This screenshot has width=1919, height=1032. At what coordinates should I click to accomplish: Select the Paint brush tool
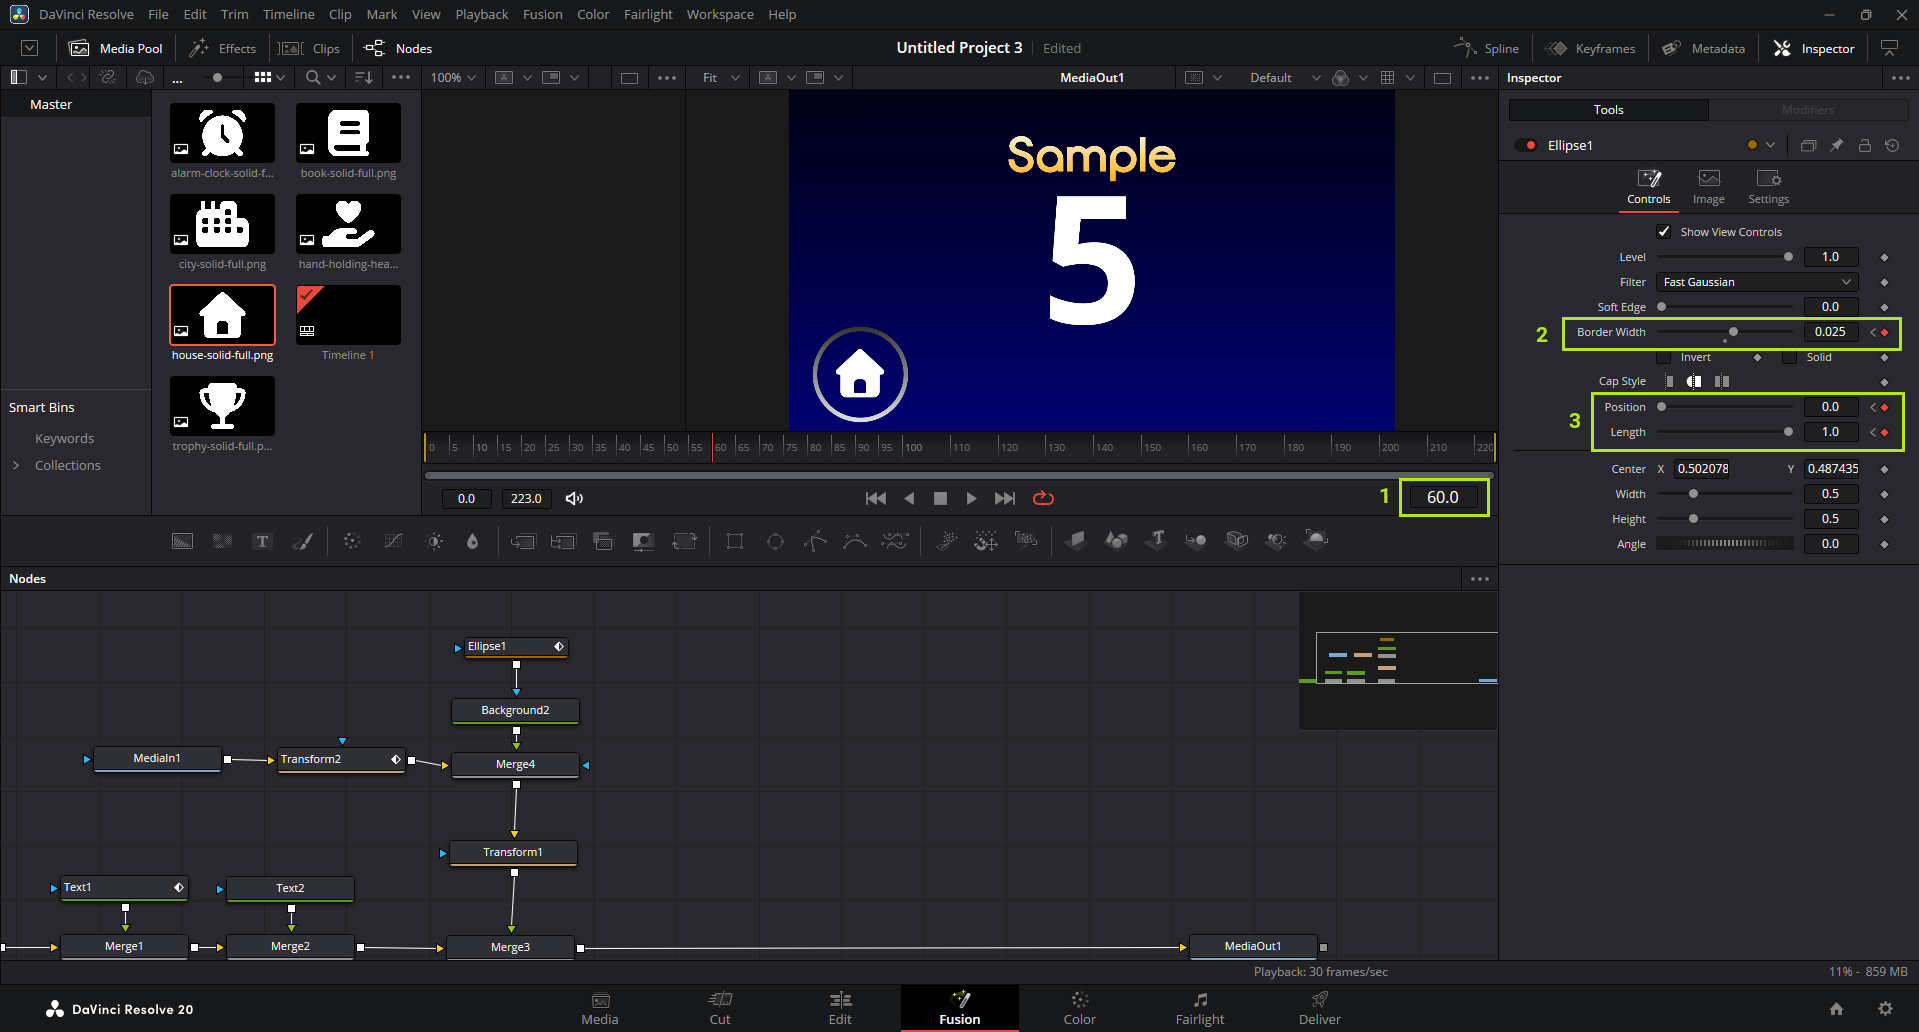302,541
